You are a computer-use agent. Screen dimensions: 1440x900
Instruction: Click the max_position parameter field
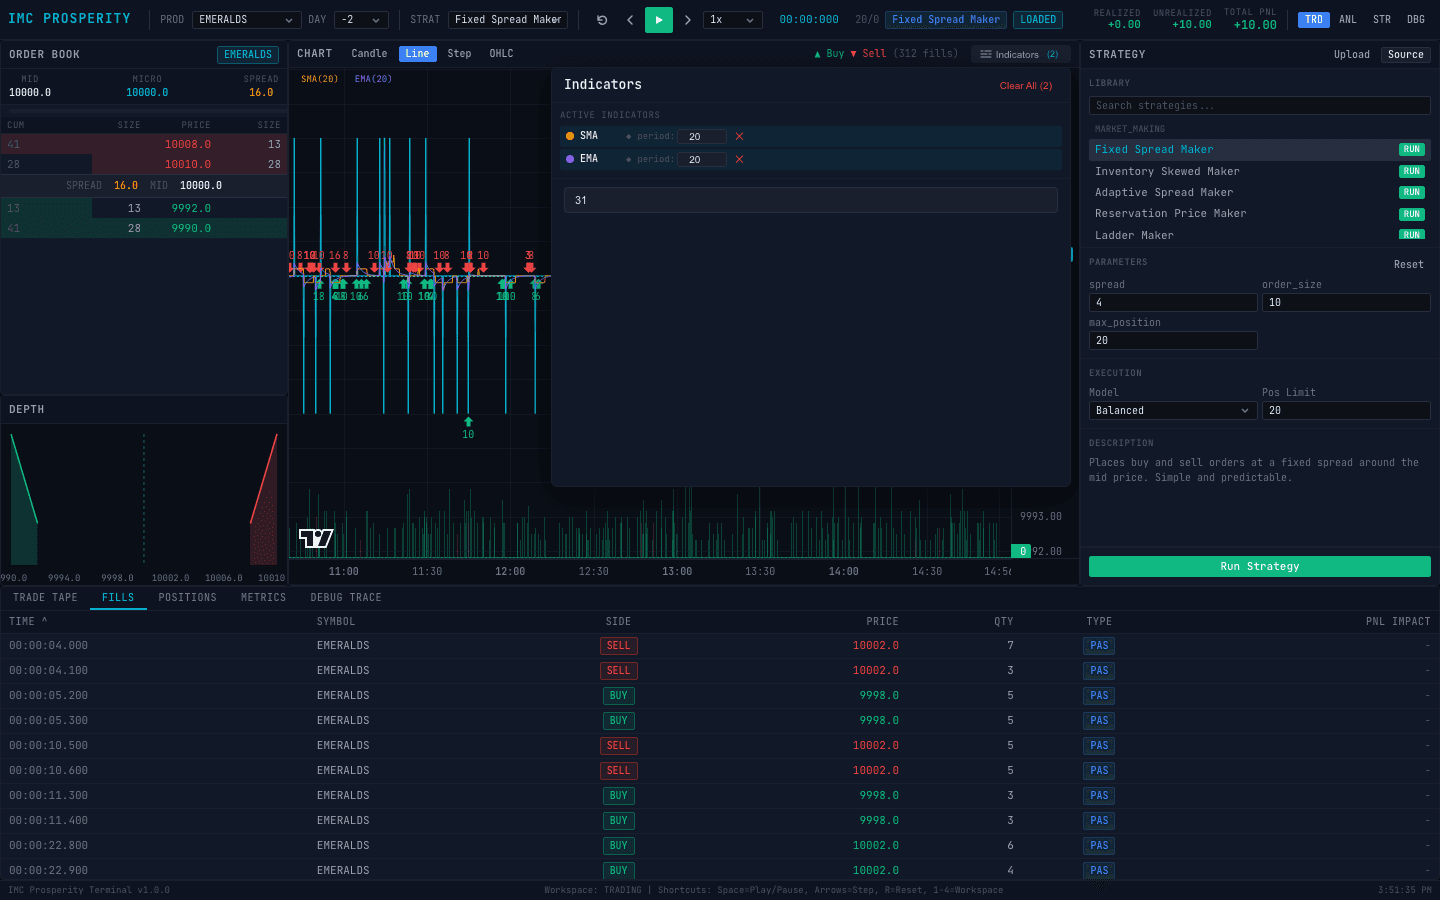1173,341
